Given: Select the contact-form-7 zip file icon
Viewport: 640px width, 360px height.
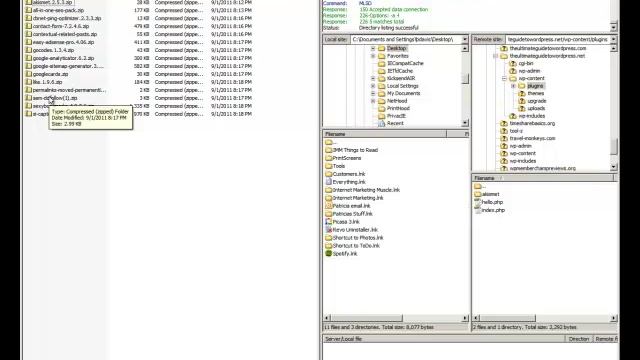Looking at the screenshot, I should coord(29,26).
